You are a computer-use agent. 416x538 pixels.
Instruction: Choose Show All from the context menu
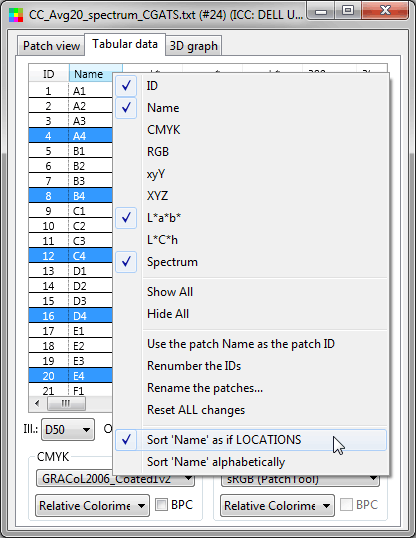(170, 292)
